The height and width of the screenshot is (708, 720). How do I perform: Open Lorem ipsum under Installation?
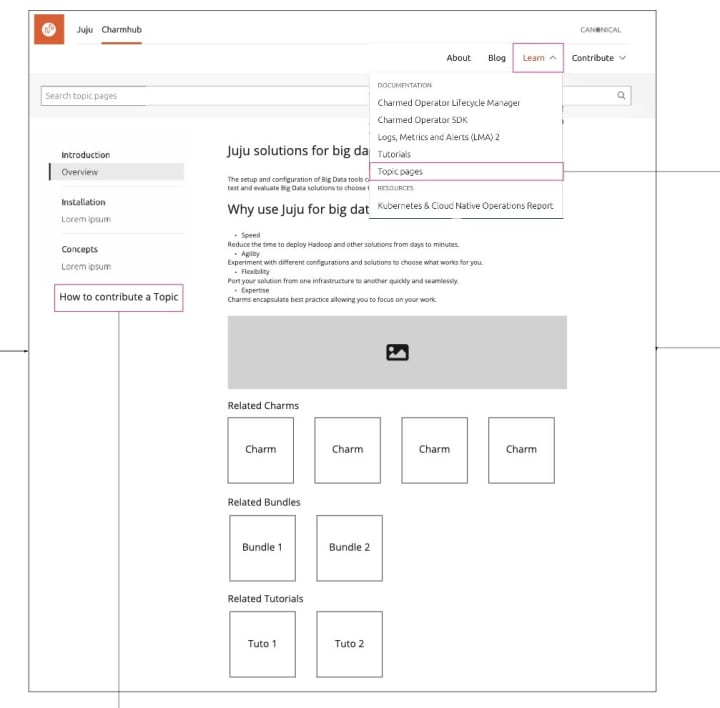(86, 219)
